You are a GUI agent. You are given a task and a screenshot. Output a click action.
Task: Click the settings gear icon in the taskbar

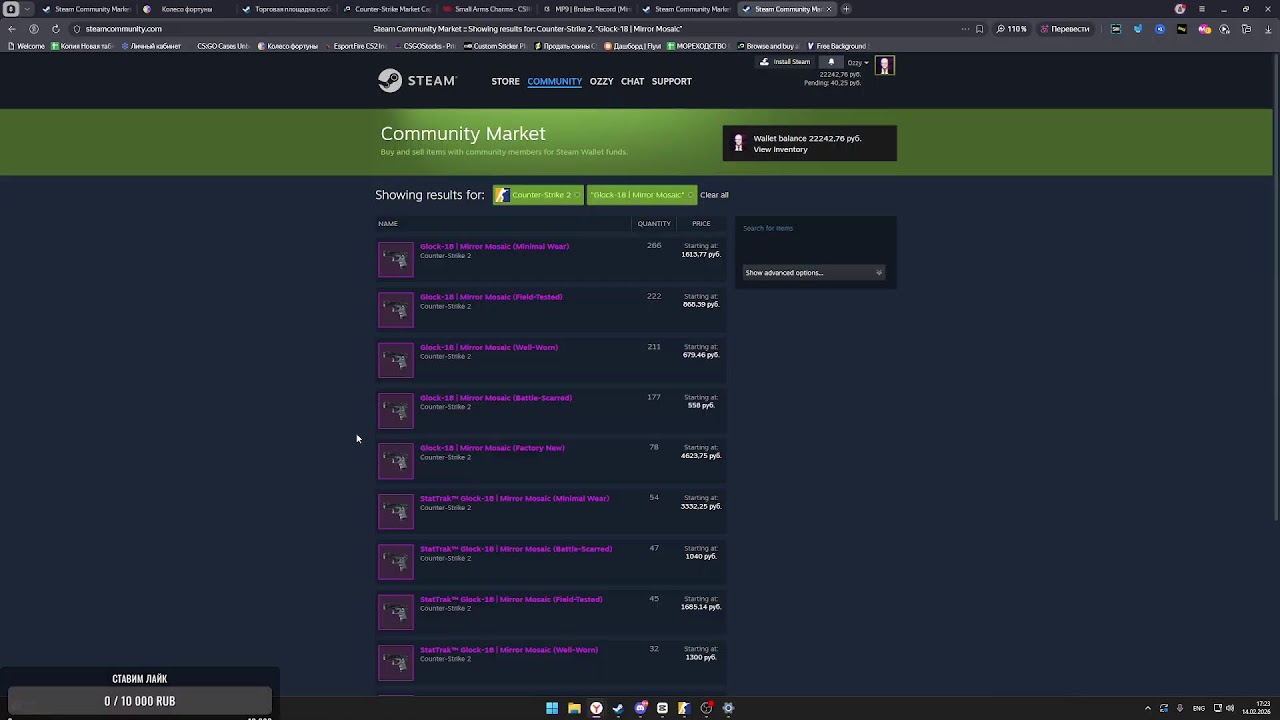[728, 708]
